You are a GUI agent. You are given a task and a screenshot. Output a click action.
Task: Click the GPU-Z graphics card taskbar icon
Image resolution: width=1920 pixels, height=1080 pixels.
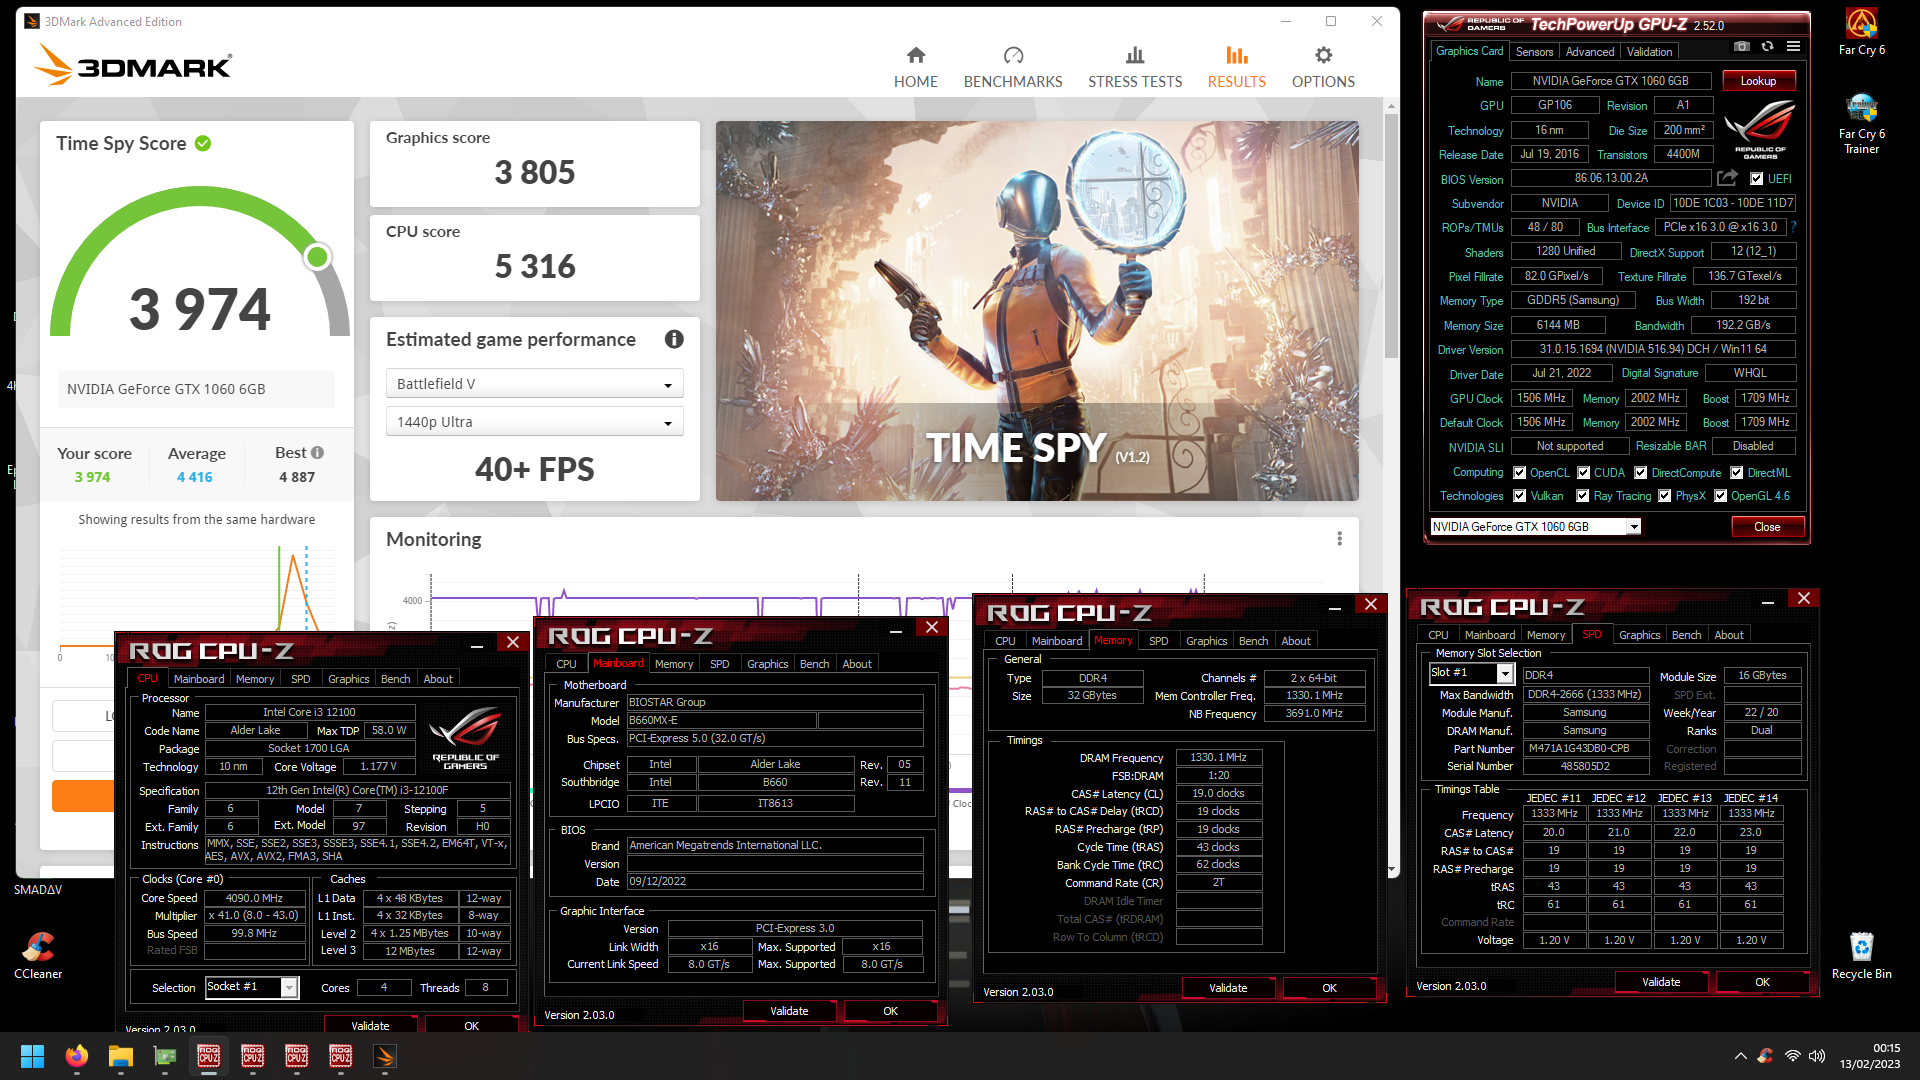click(x=165, y=1056)
